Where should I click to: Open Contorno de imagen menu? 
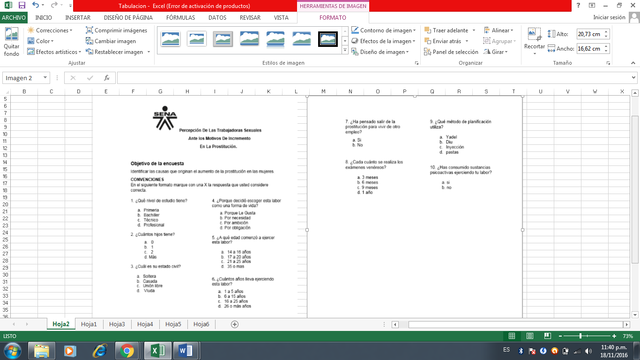click(x=384, y=30)
